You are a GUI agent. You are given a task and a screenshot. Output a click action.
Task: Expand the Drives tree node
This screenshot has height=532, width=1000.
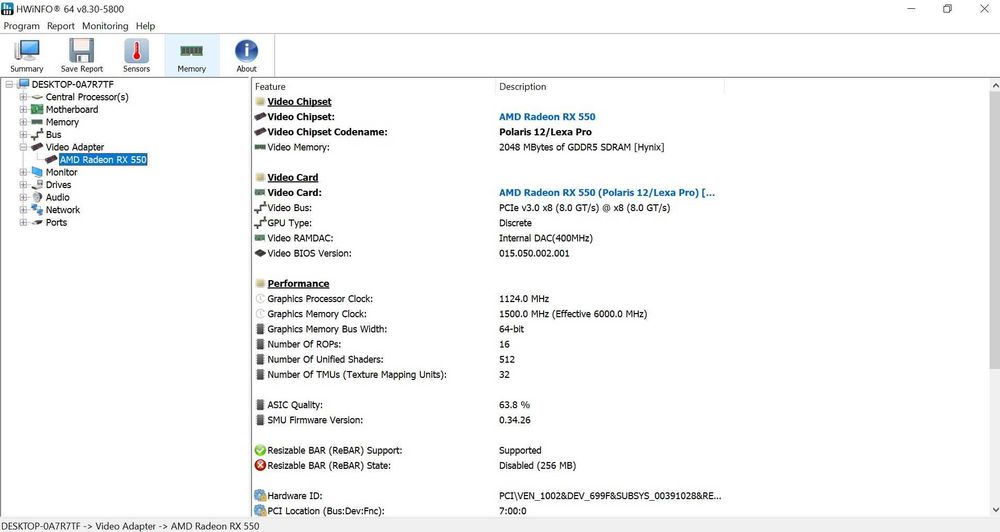pos(24,185)
